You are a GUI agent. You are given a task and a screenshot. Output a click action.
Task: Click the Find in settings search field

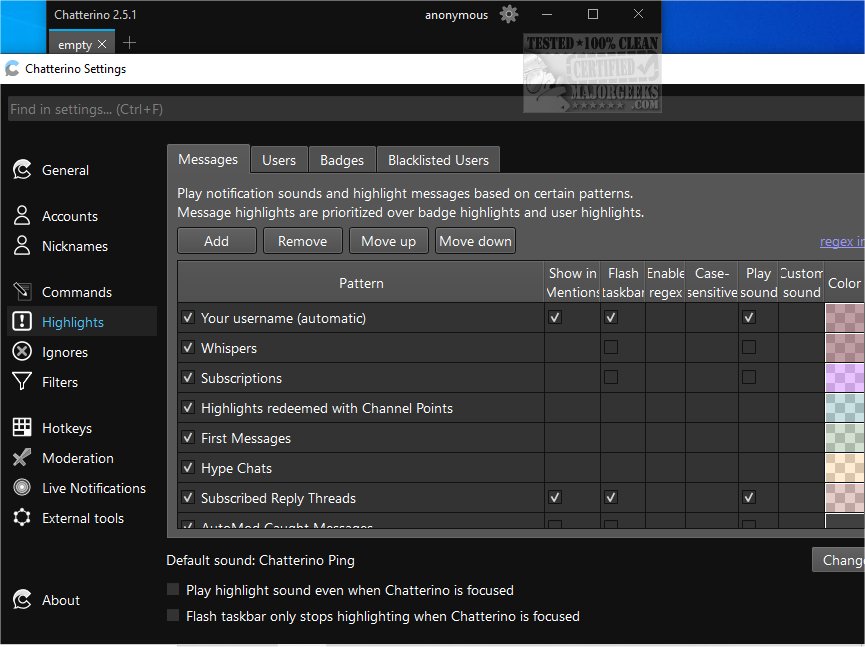436,109
